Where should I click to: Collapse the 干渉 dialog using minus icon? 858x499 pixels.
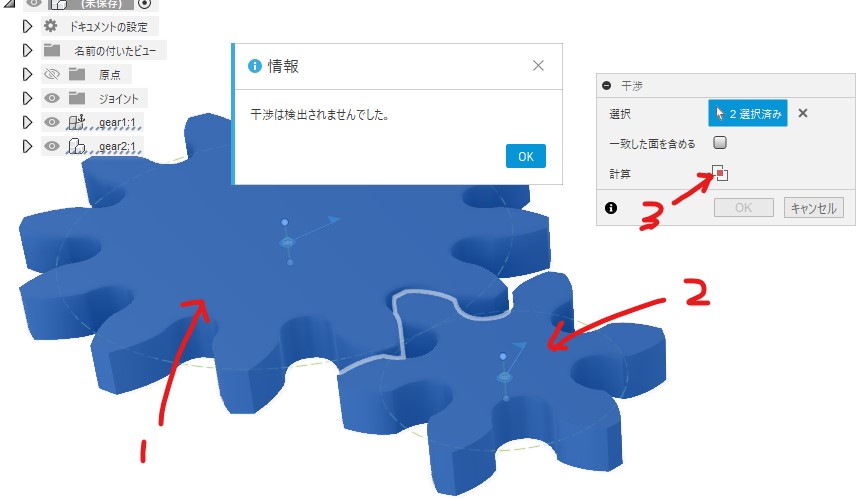606,86
